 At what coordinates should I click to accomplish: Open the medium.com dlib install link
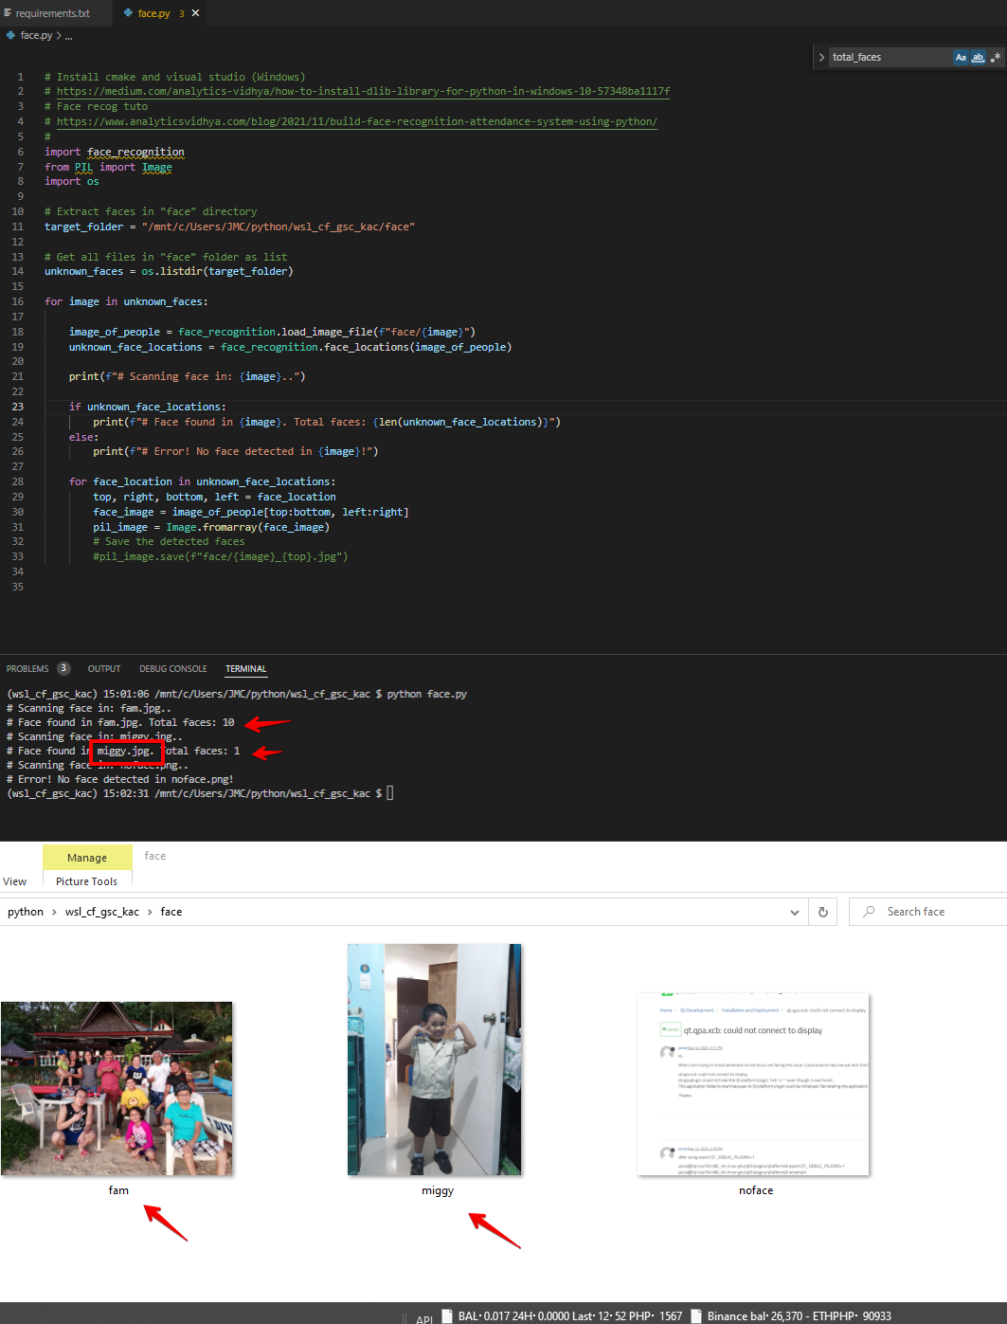pos(363,91)
